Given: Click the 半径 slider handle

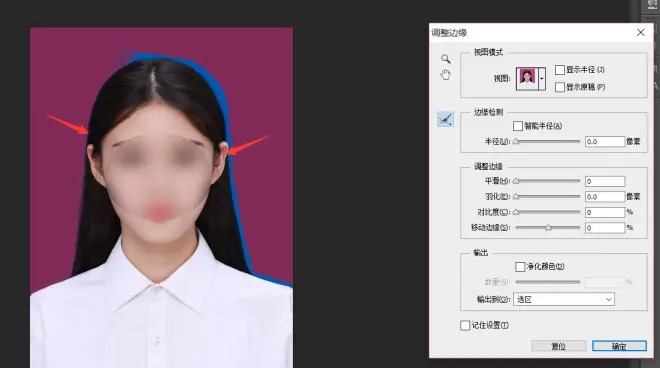Looking at the screenshot, I should (x=516, y=141).
